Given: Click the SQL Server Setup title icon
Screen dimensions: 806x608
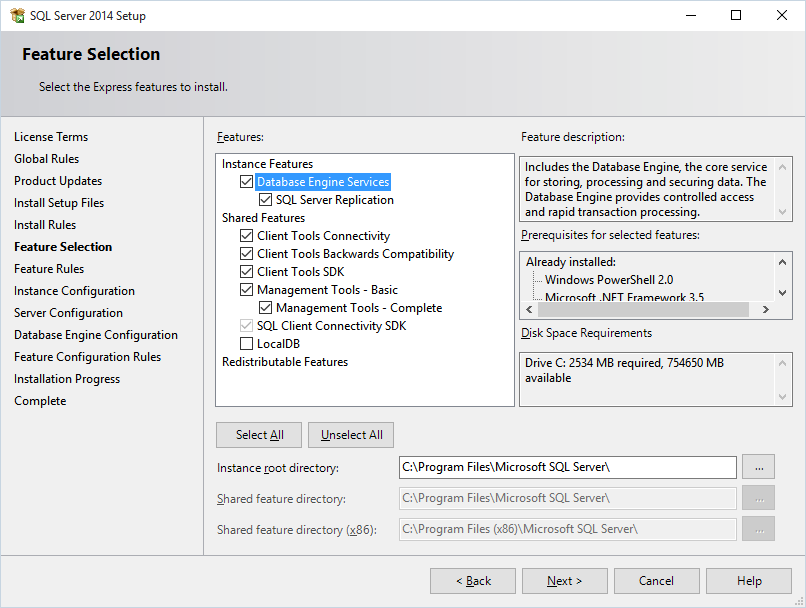Looking at the screenshot, I should coord(17,15).
